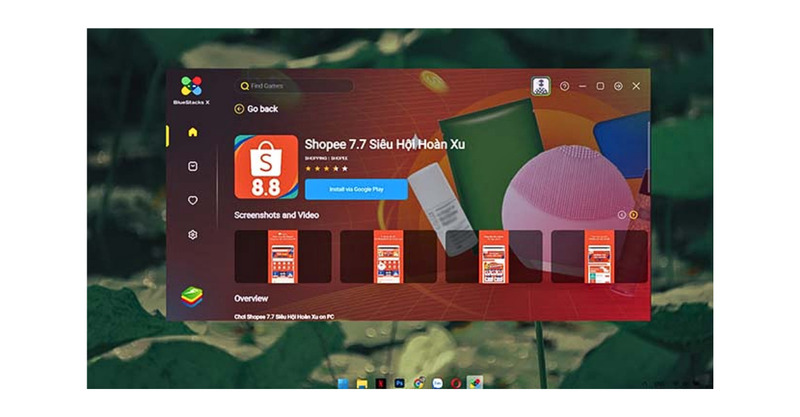Go back to previous page

(257, 109)
